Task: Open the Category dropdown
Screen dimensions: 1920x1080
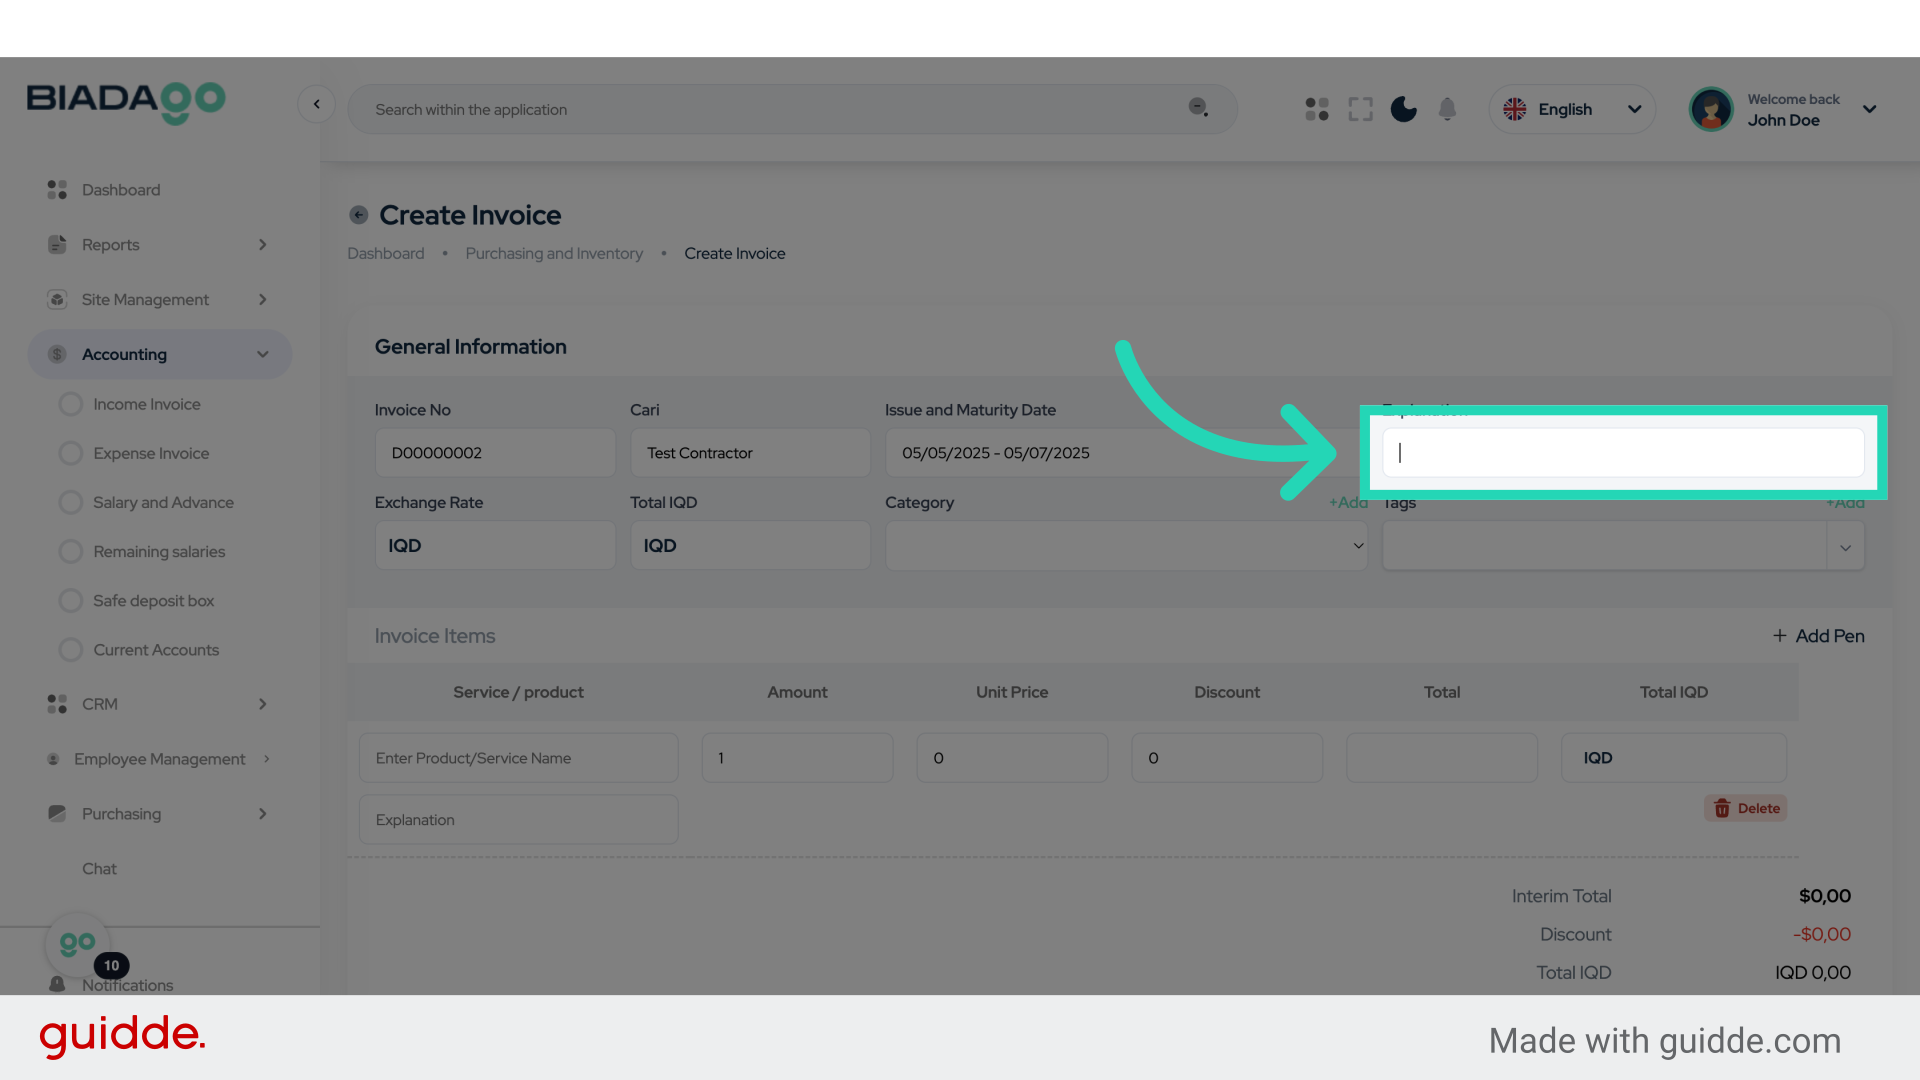Action: tap(1125, 546)
